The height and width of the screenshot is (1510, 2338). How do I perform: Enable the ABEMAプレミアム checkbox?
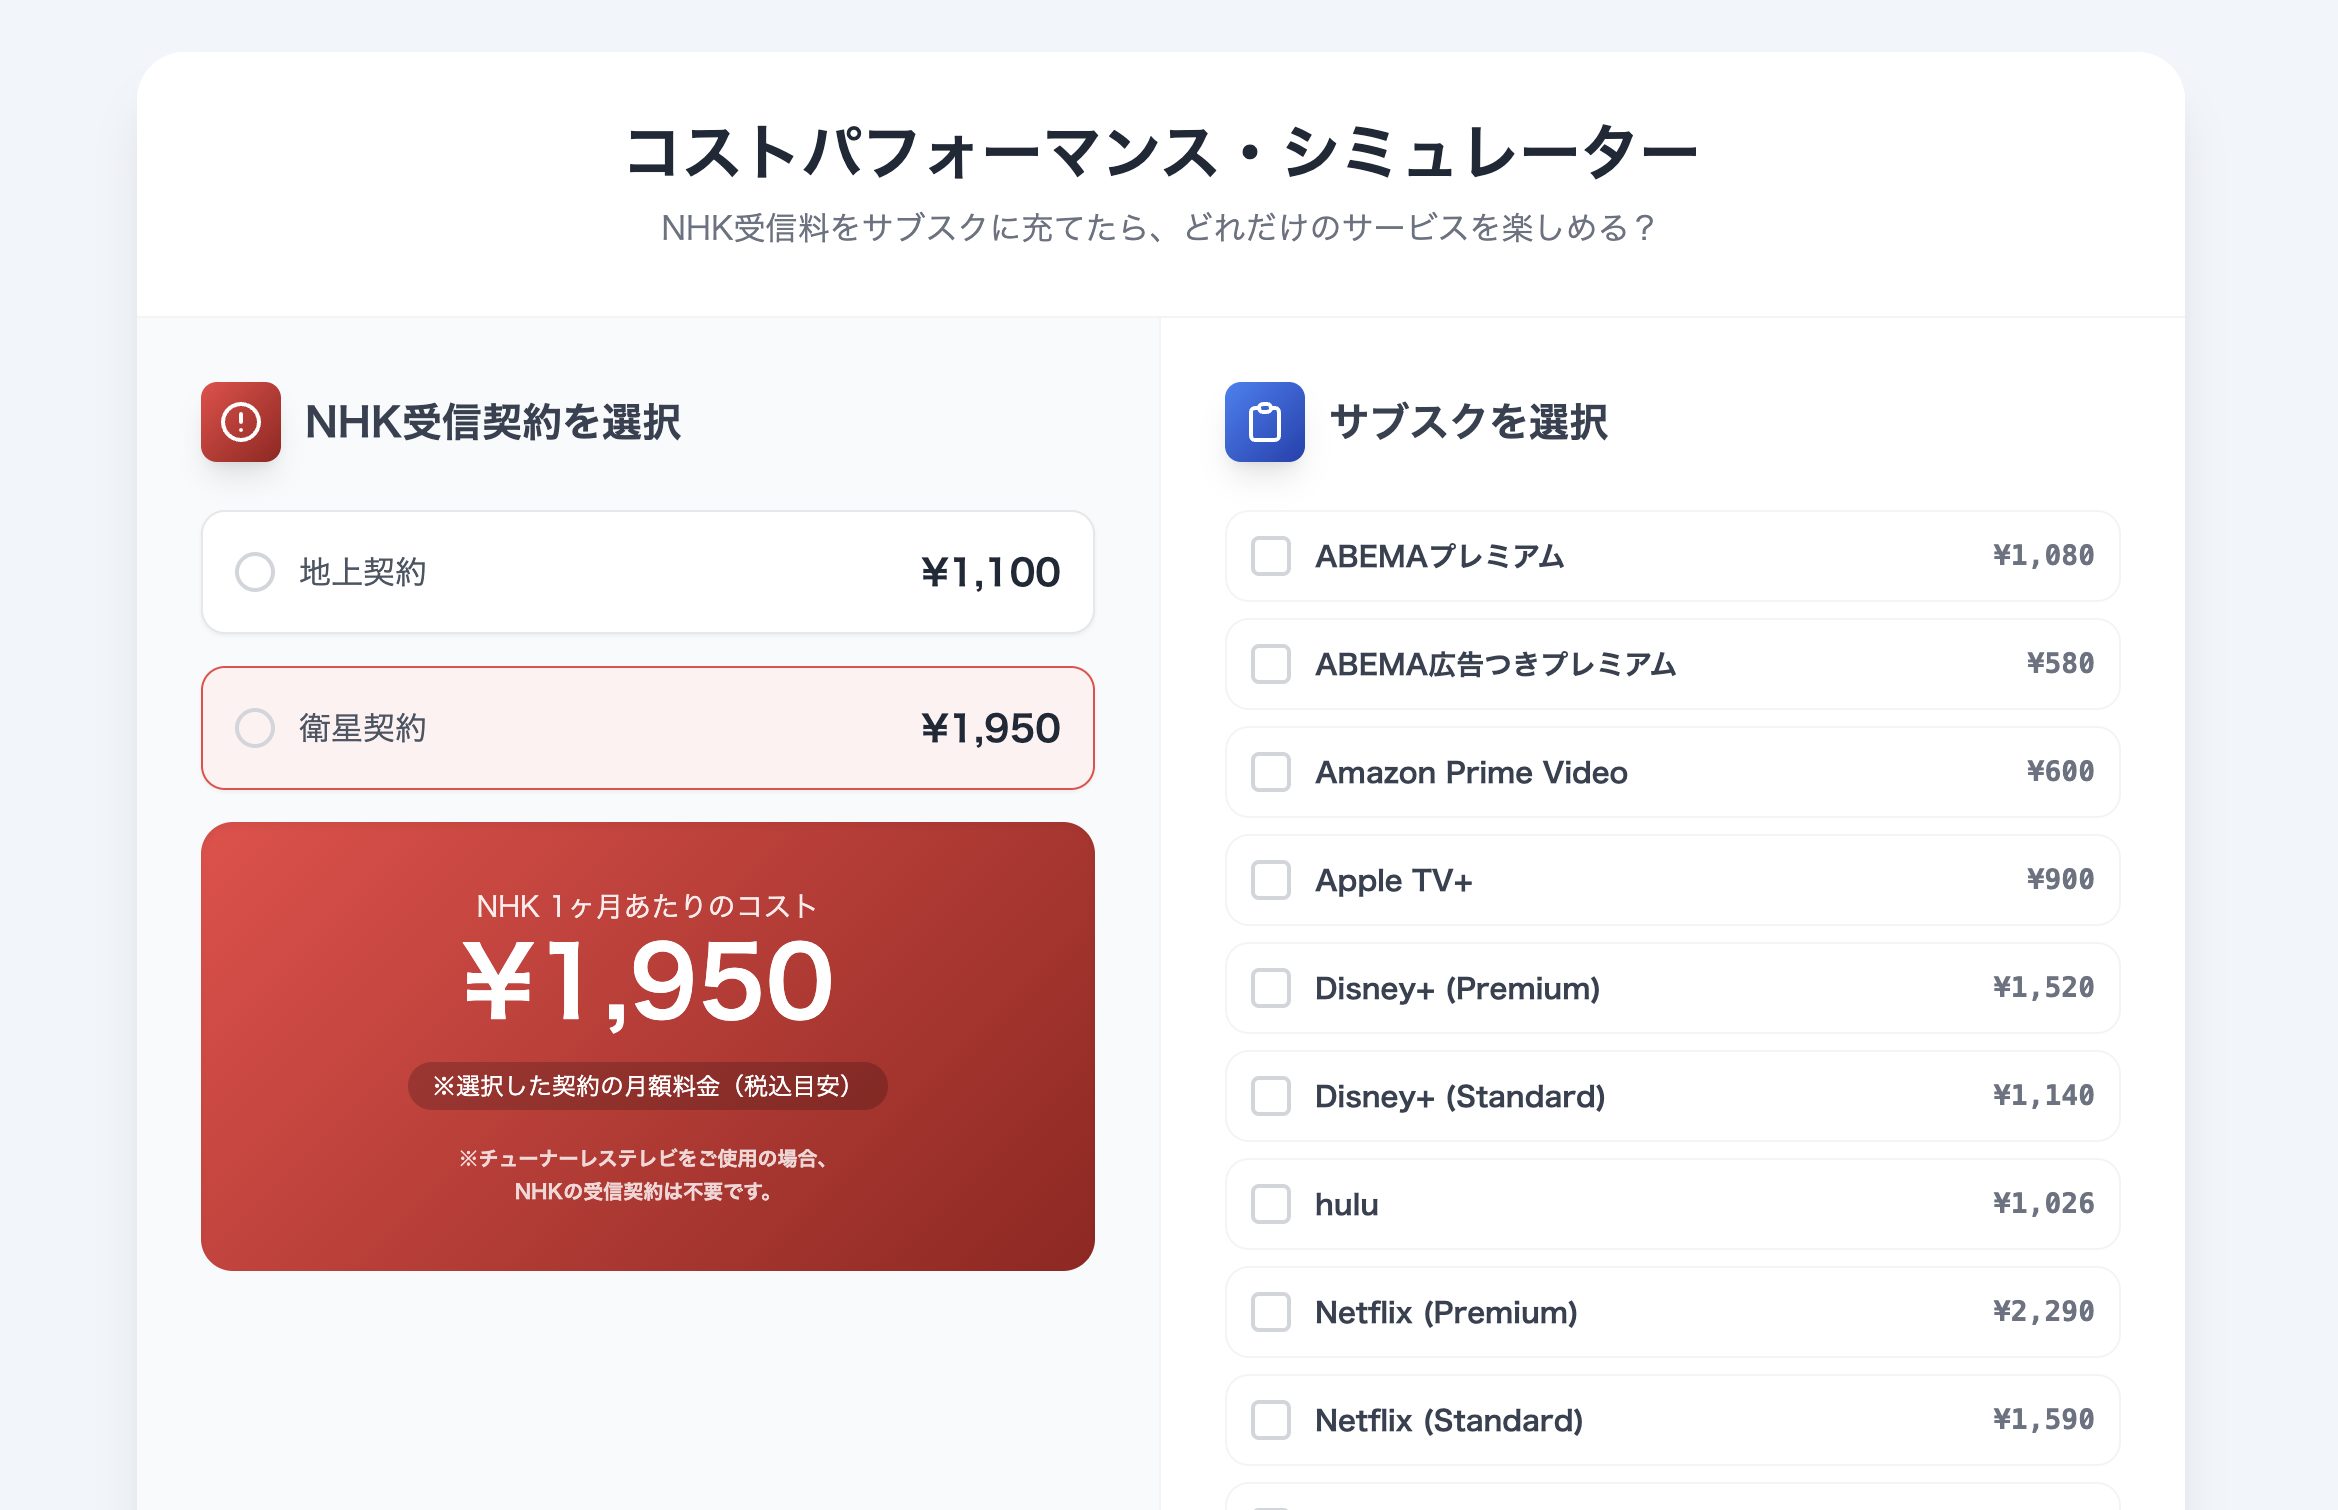pos(1270,557)
